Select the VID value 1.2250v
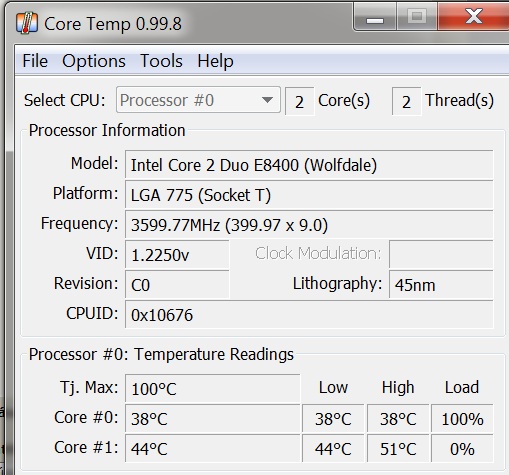509x475 pixels. [x=177, y=254]
